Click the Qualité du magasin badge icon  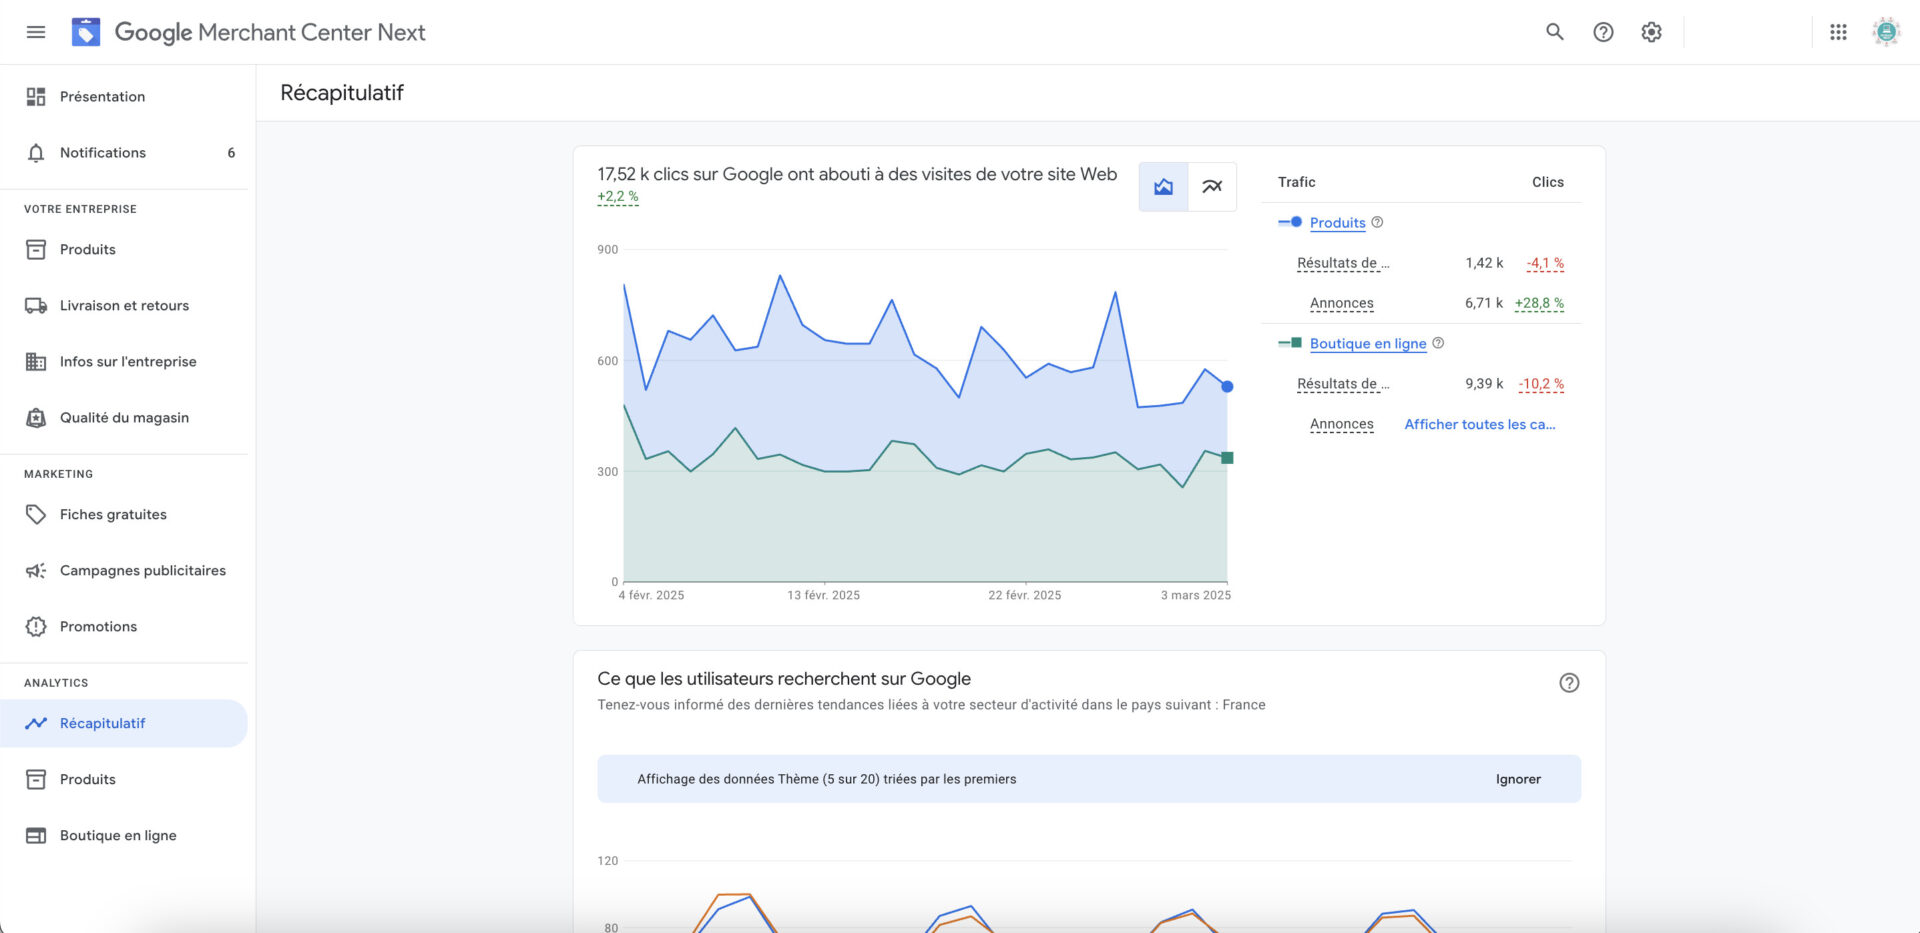[x=36, y=417]
